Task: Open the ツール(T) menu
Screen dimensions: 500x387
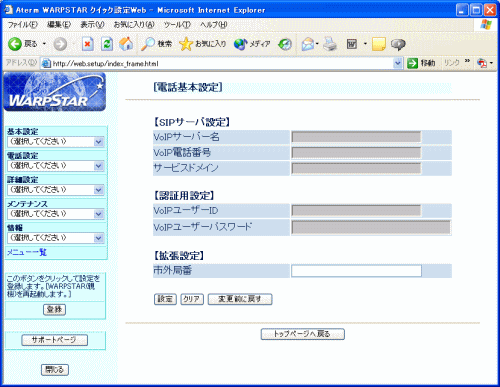Action: [x=177, y=25]
